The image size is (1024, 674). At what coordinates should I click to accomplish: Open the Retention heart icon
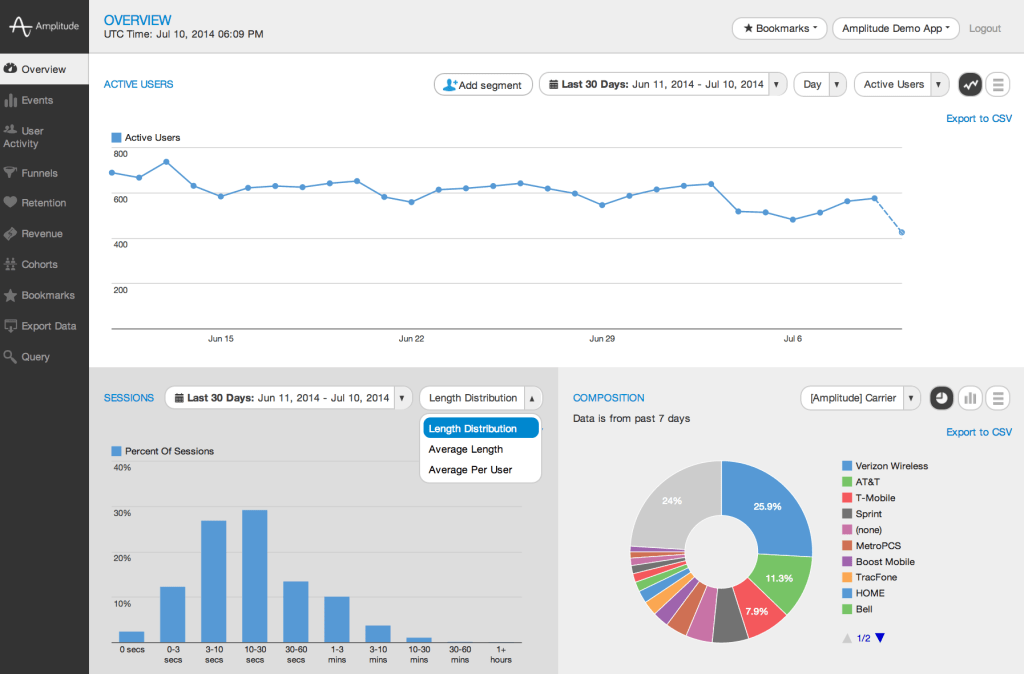11,203
